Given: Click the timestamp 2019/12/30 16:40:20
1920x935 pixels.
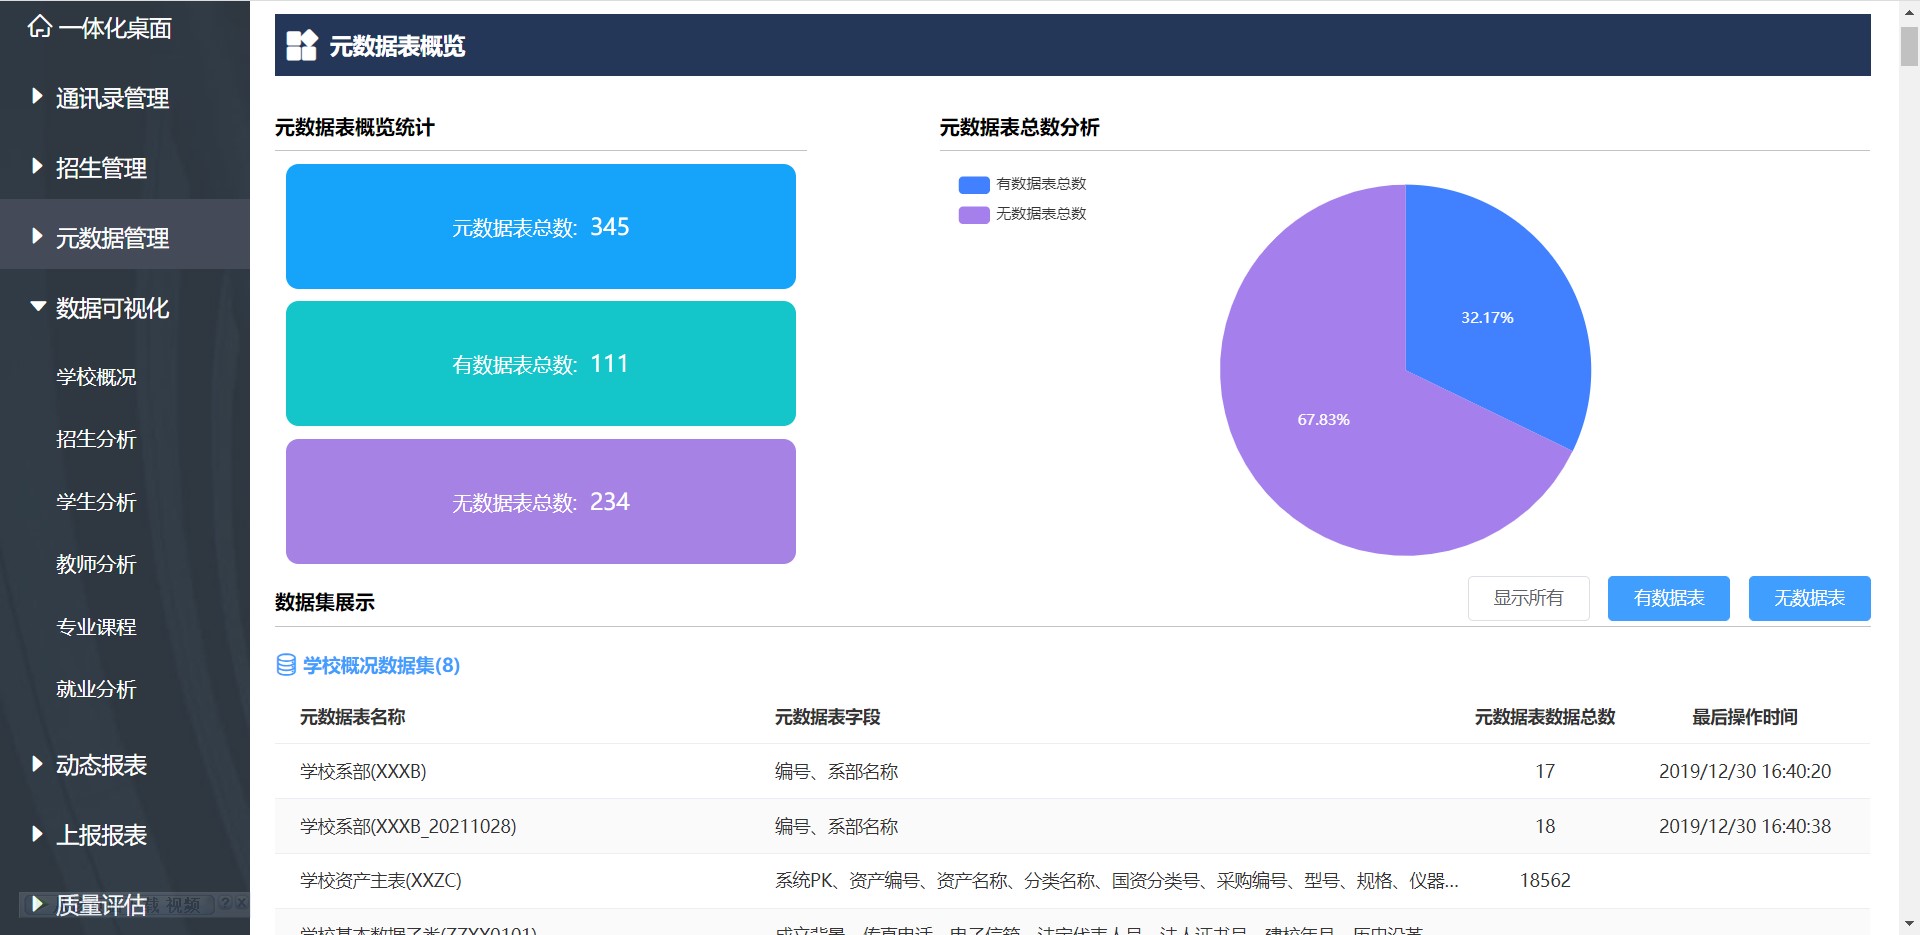Looking at the screenshot, I should (1745, 771).
